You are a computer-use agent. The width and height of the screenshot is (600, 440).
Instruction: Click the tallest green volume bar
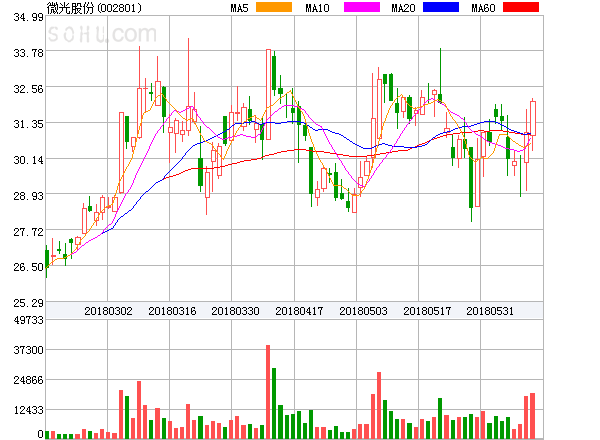[x=274, y=403]
